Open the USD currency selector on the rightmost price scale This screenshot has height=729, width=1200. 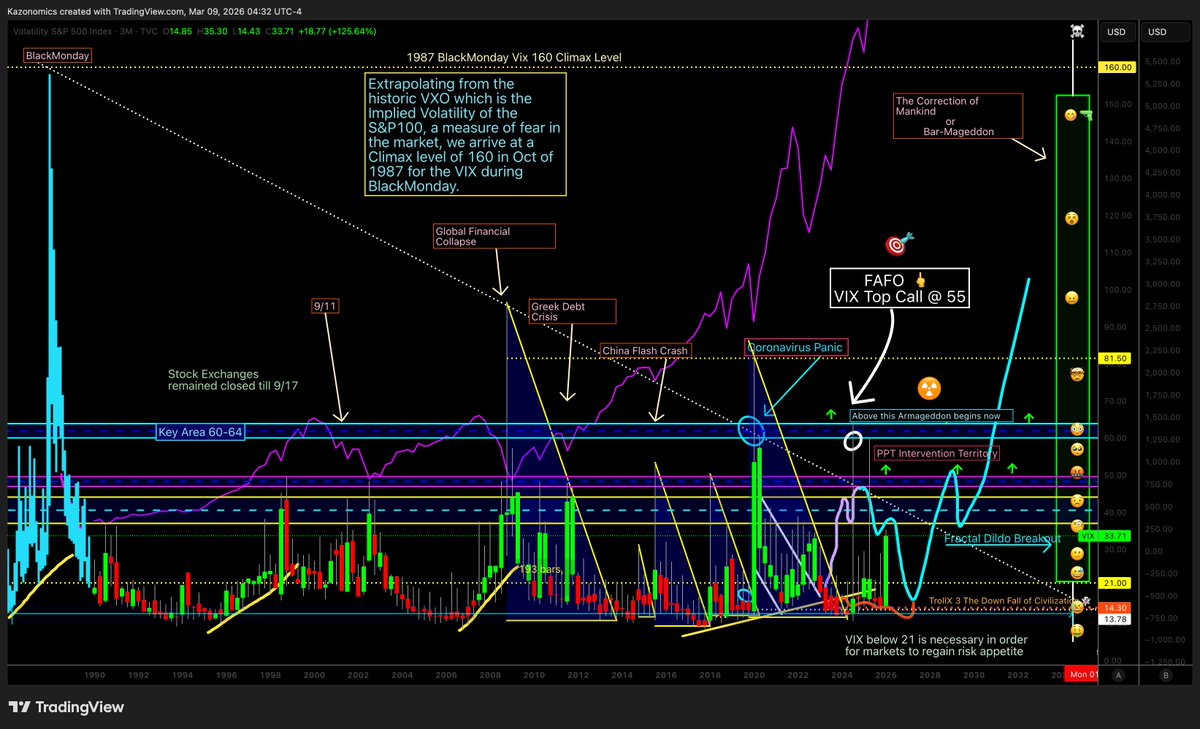tap(1157, 32)
